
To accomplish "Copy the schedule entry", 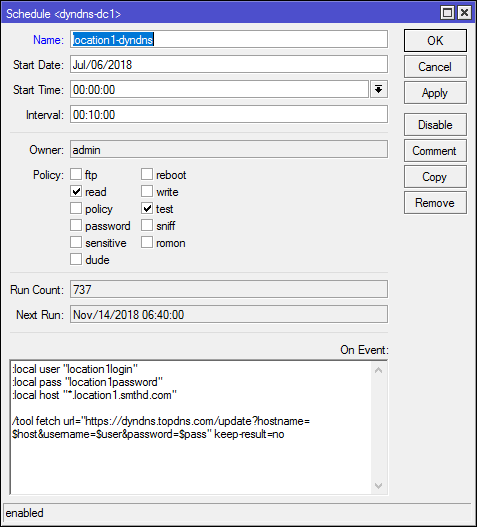I will pyautogui.click(x=435, y=176).
